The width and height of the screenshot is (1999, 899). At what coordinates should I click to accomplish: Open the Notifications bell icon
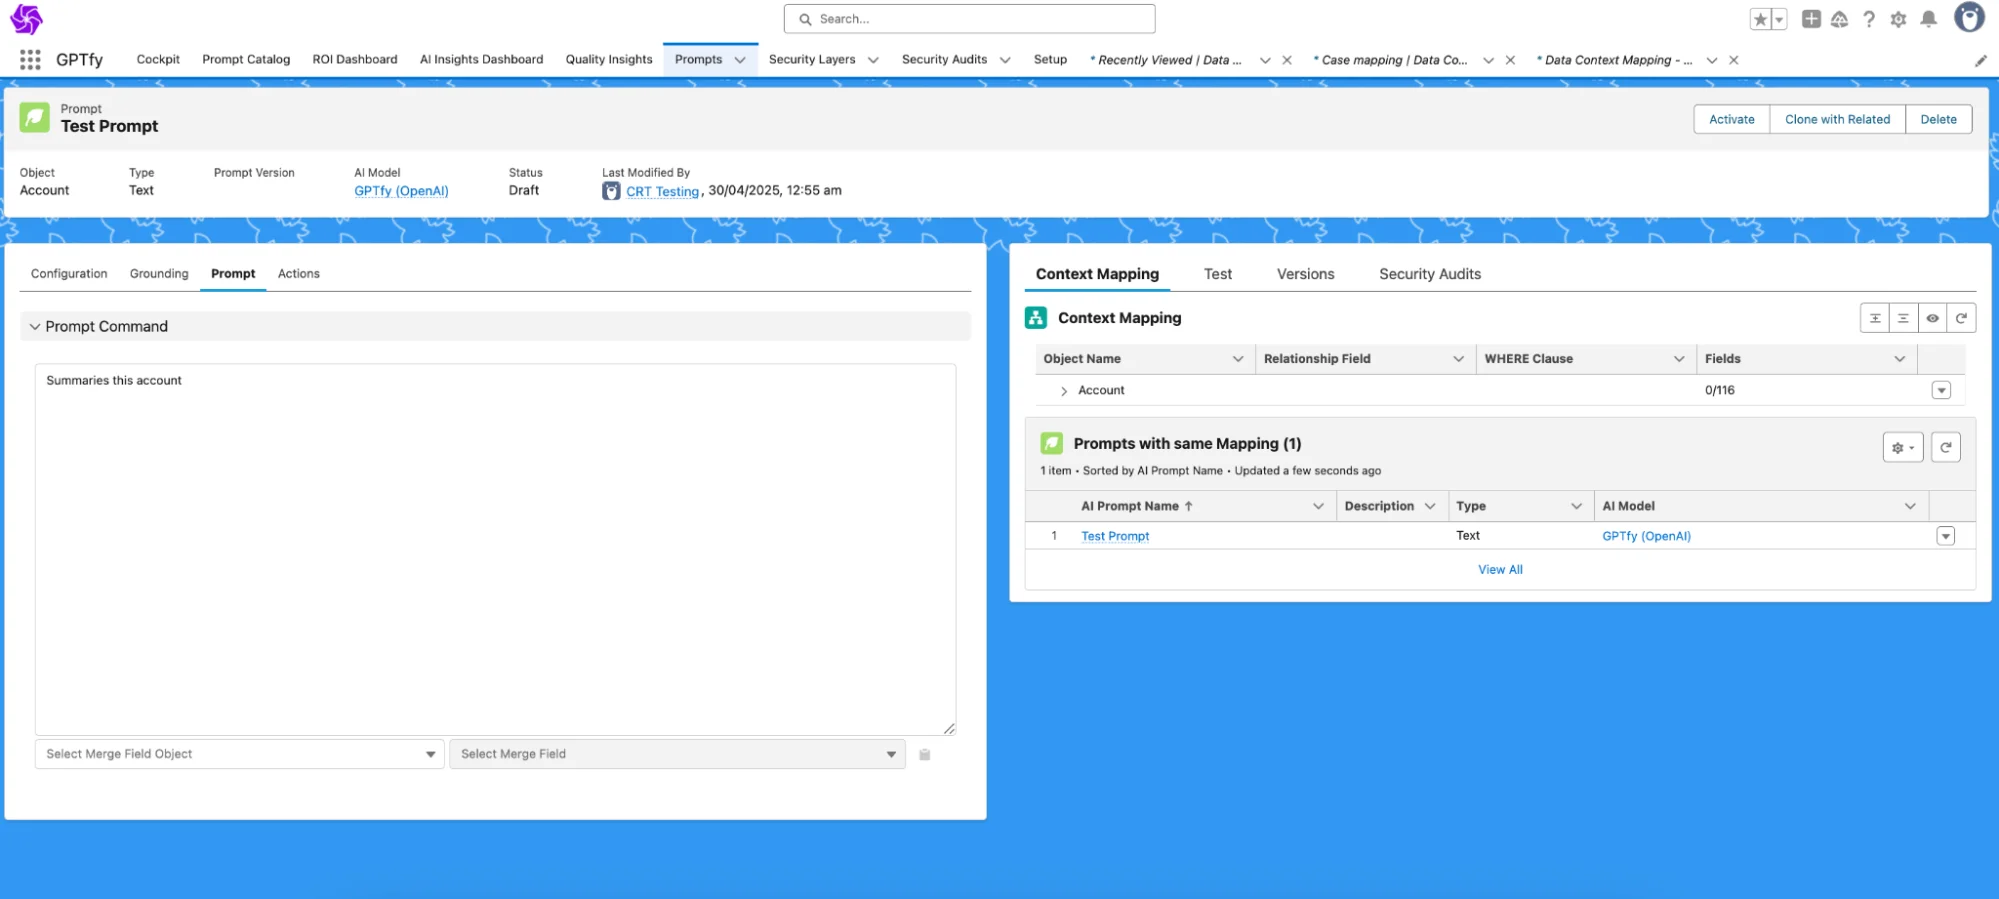[1929, 19]
